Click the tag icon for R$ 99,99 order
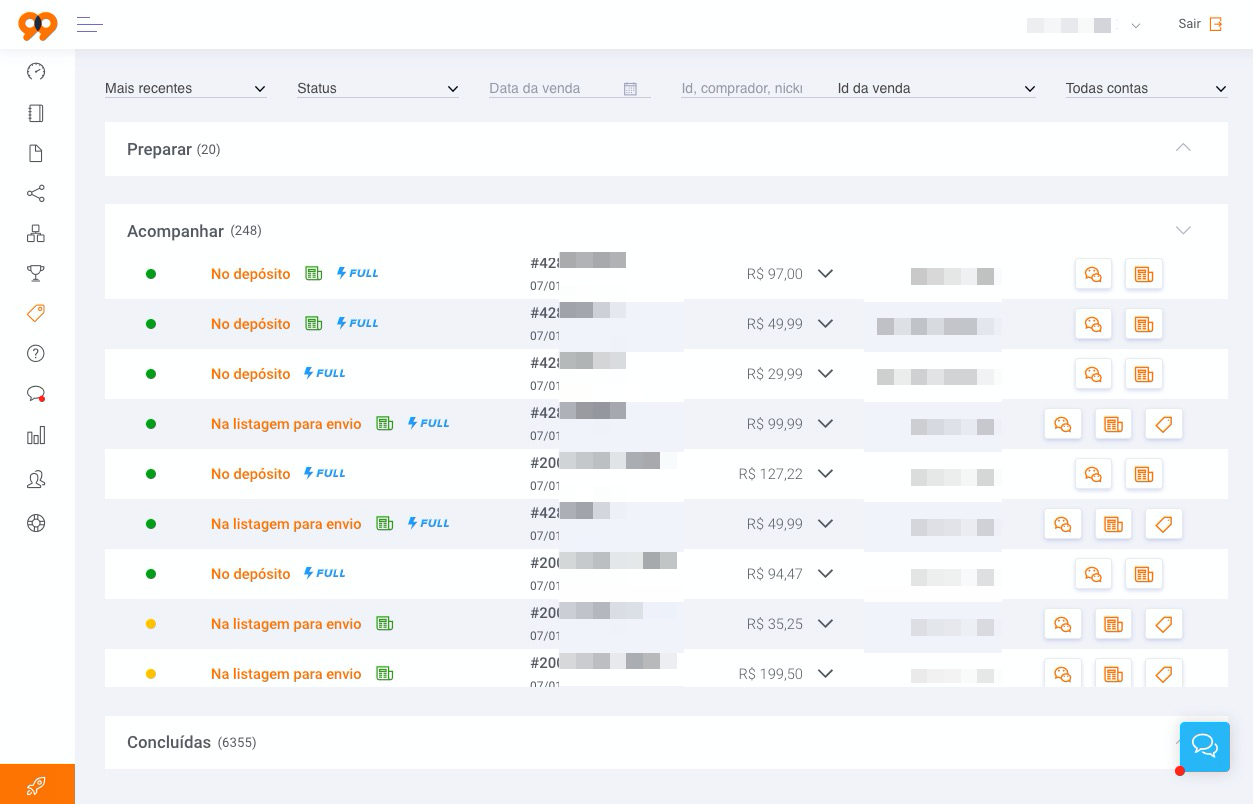The width and height of the screenshot is (1253, 804). tap(1164, 424)
